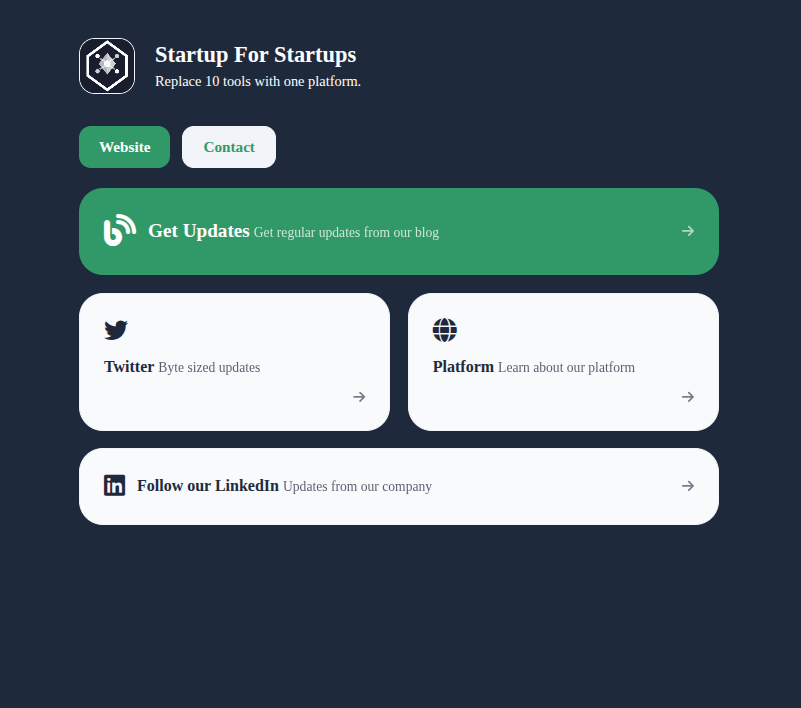Open the Contact button

pyautogui.click(x=229, y=147)
